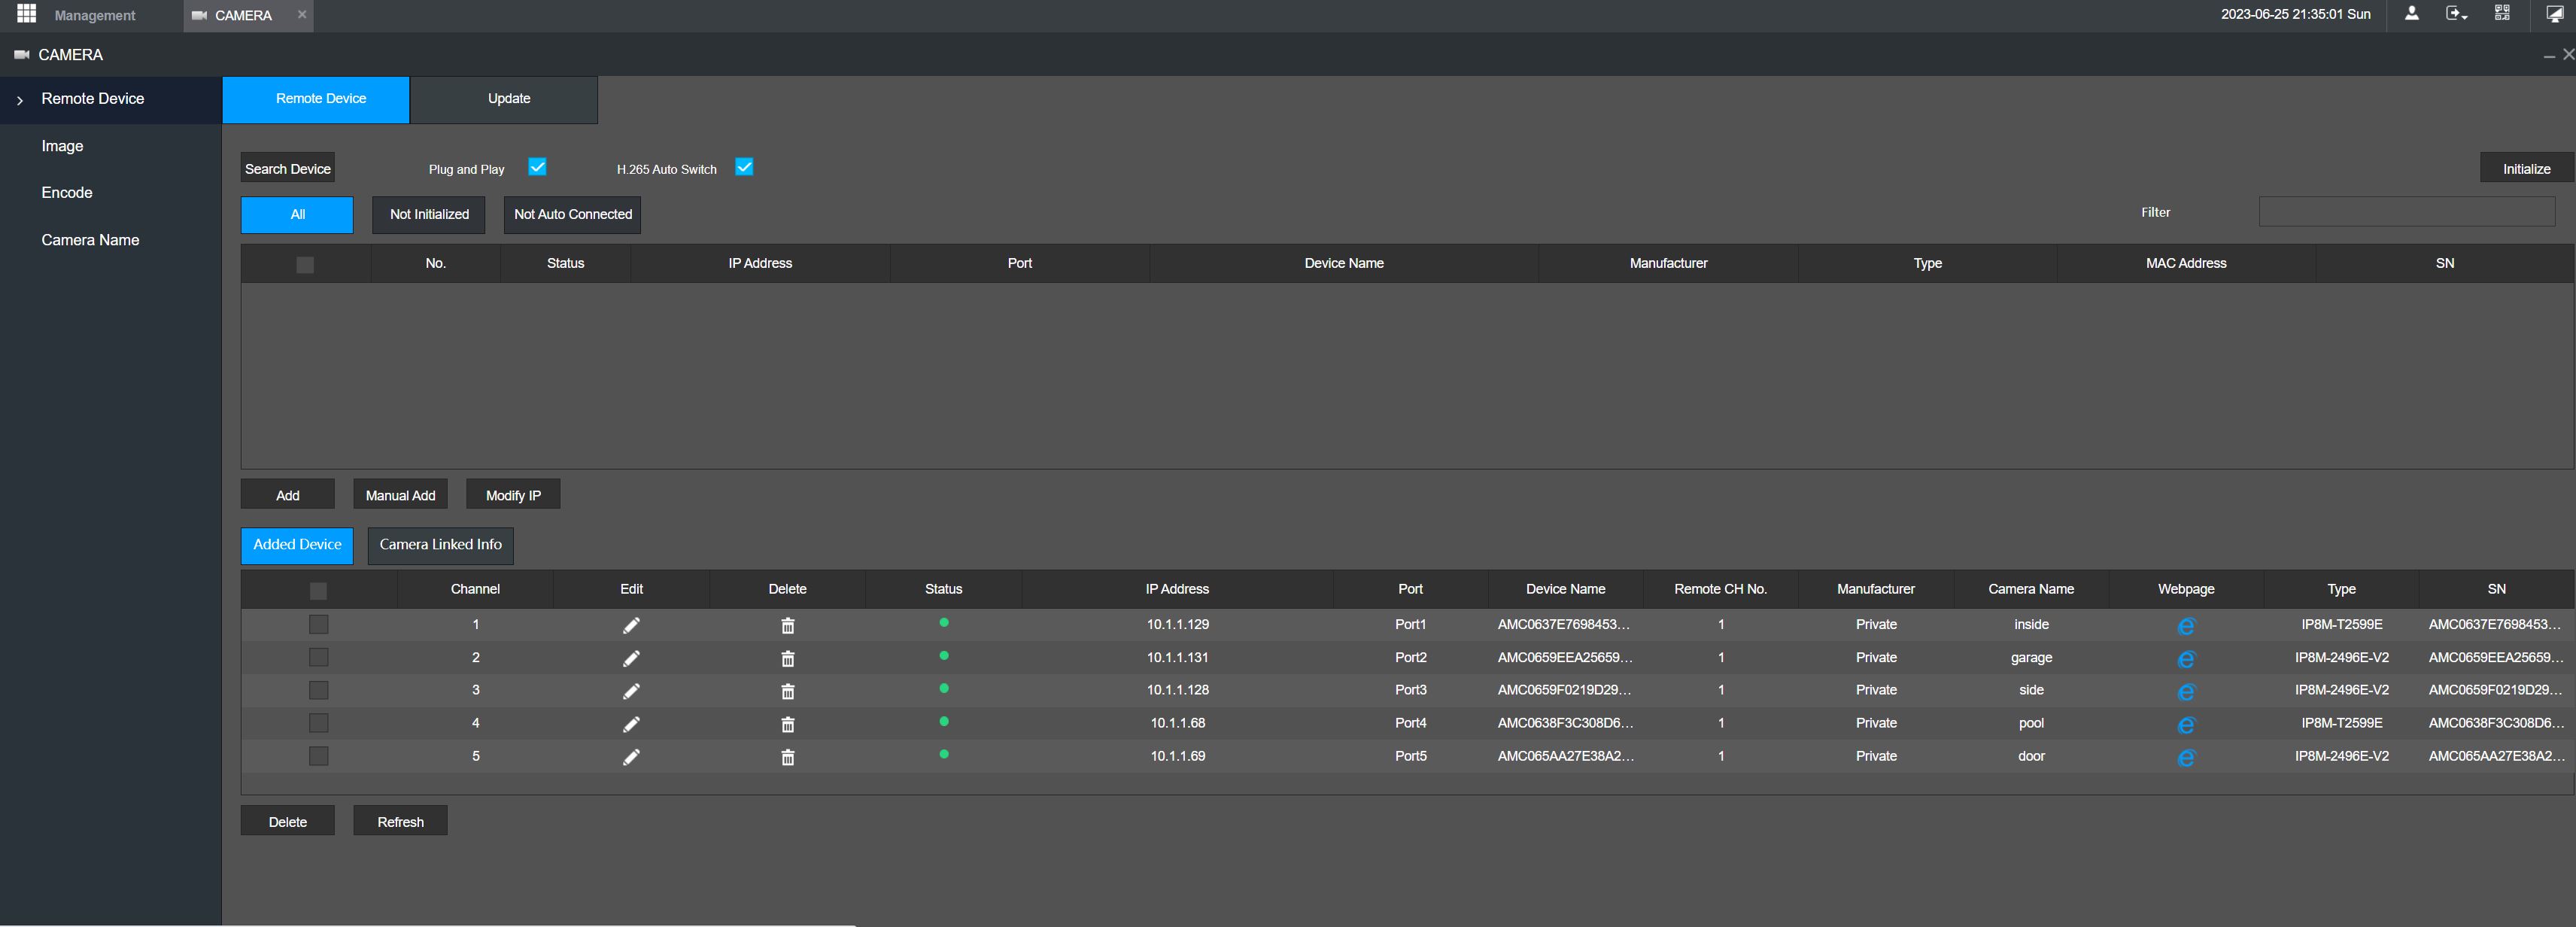Open Image settings in sidebar
This screenshot has width=2576, height=927.
[62, 146]
